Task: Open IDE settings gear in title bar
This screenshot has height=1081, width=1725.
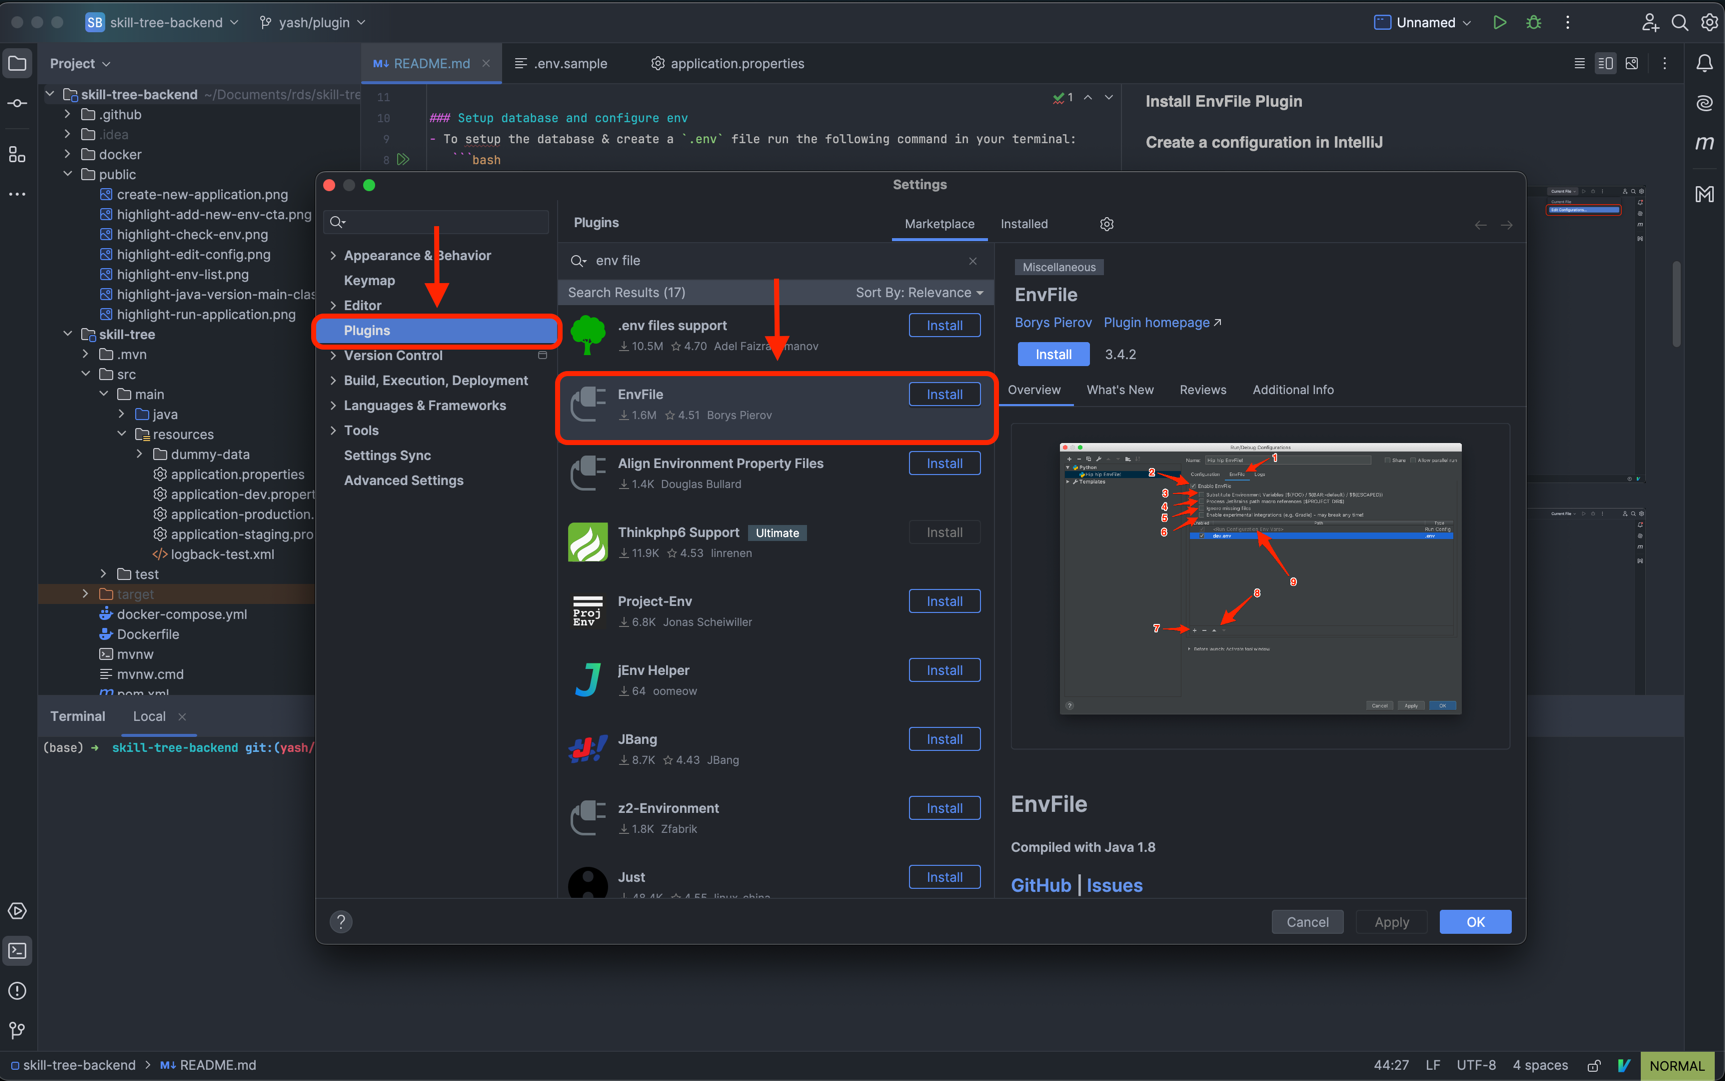Action: pos(1709,22)
